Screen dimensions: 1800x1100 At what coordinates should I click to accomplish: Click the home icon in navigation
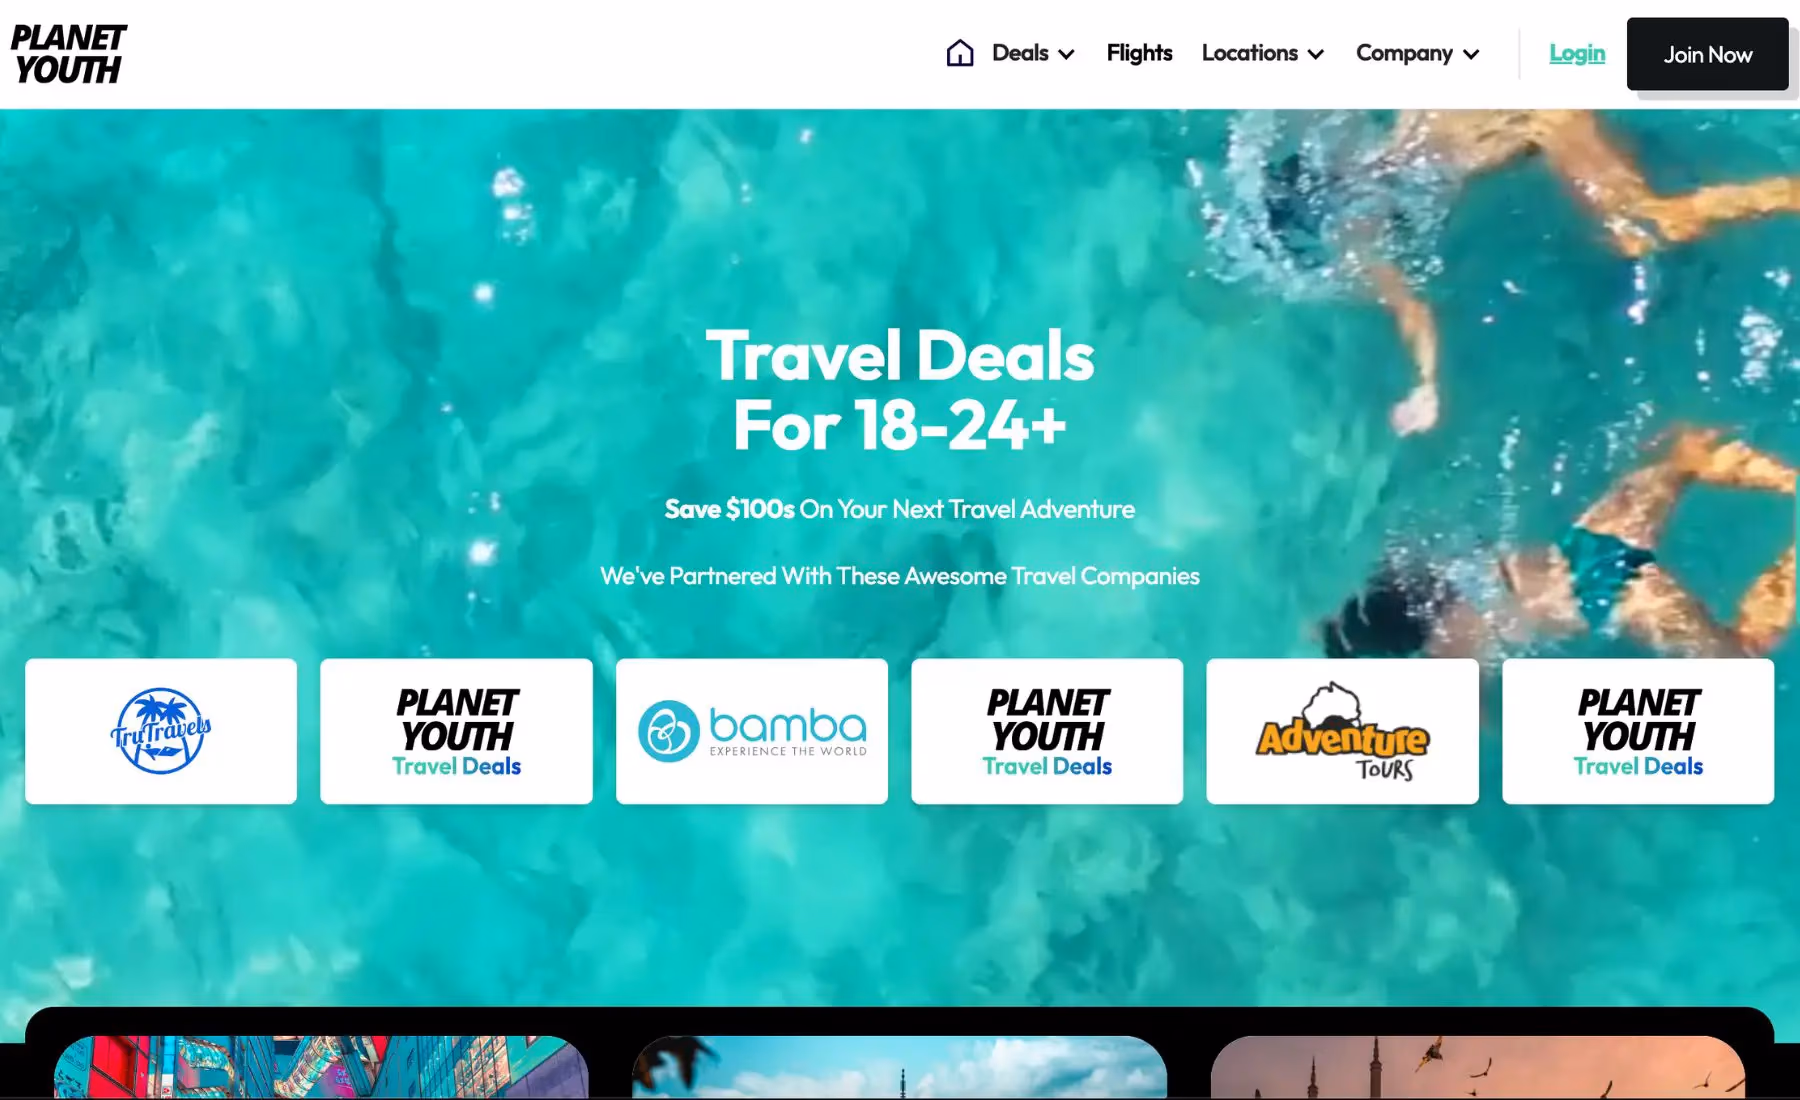[x=960, y=53]
